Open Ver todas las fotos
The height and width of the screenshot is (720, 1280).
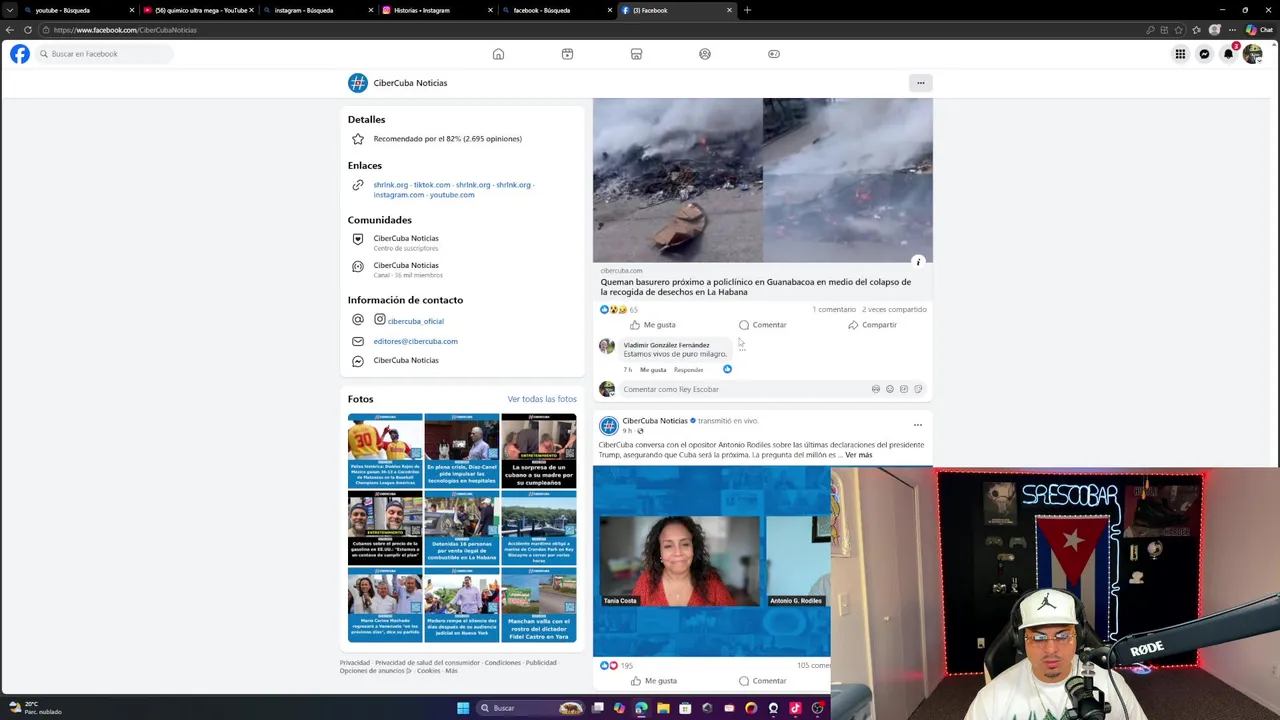(x=542, y=399)
